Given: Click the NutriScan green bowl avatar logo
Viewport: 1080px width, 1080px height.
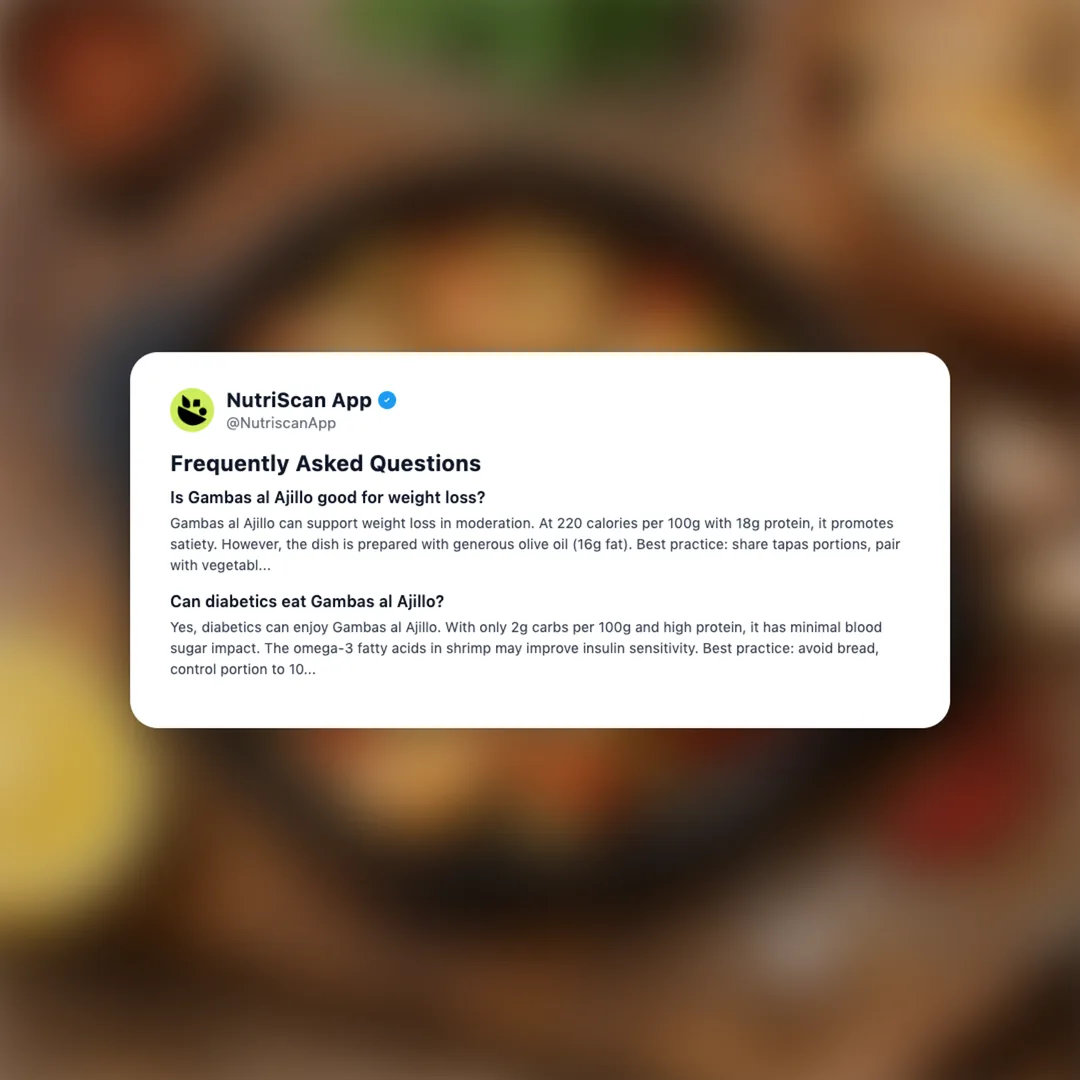Looking at the screenshot, I should tap(192, 410).
